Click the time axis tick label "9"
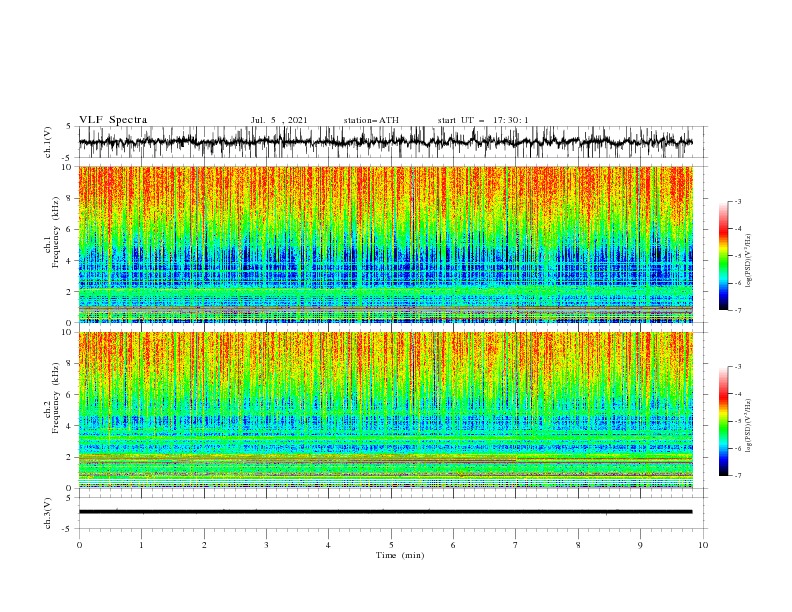 (x=640, y=545)
